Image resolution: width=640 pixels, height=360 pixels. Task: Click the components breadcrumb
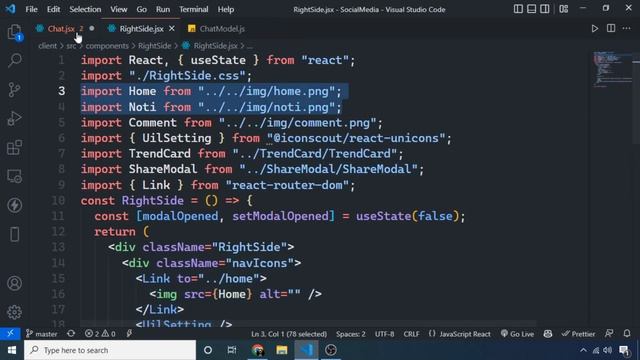[x=107, y=46]
